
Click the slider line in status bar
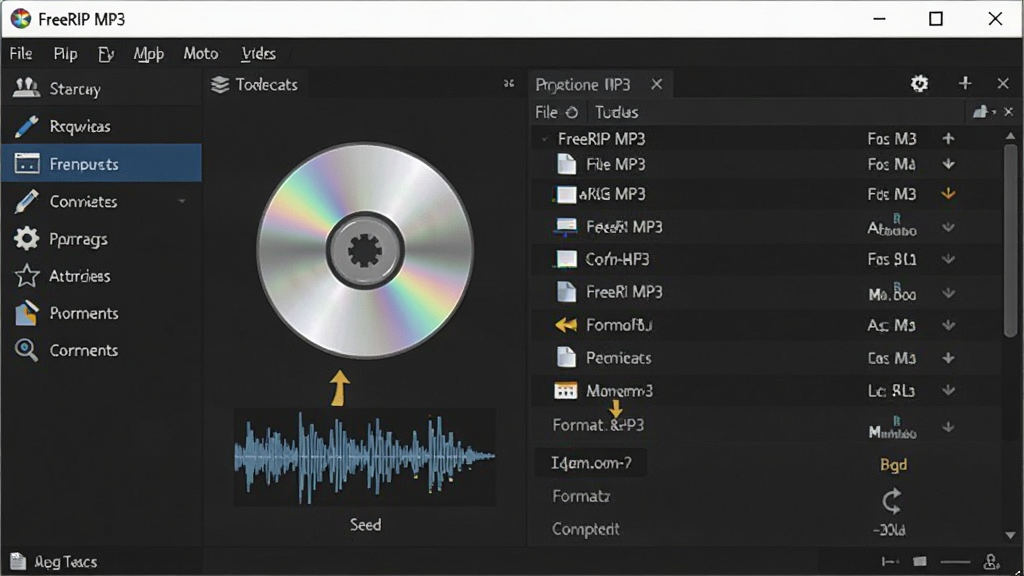955,562
